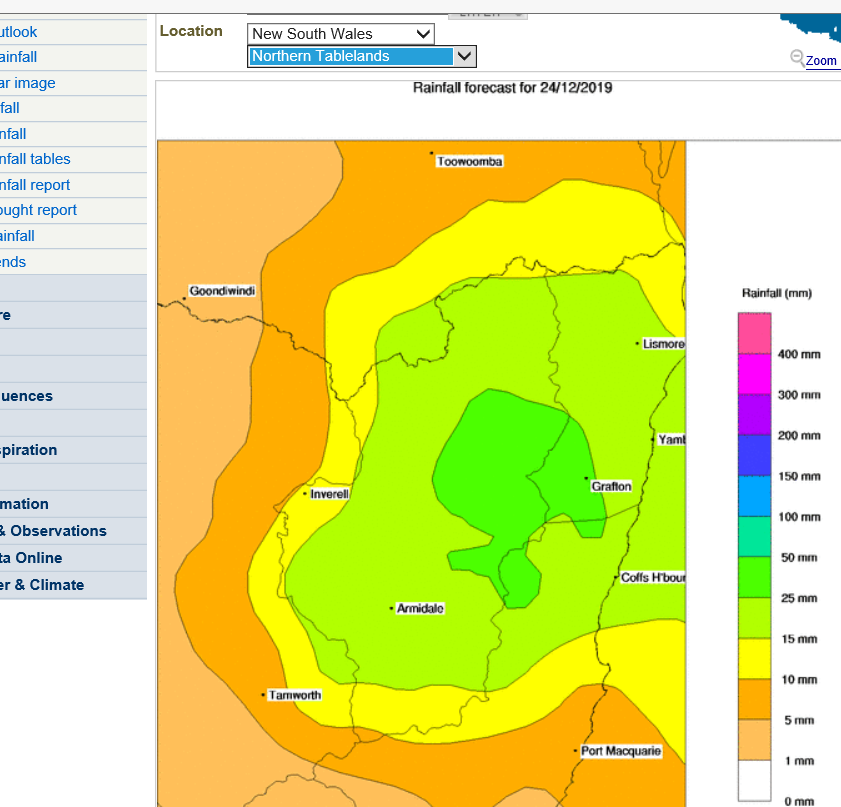Click the 100 mm blue legend swatch
This screenshot has height=807, width=841.
(x=754, y=497)
